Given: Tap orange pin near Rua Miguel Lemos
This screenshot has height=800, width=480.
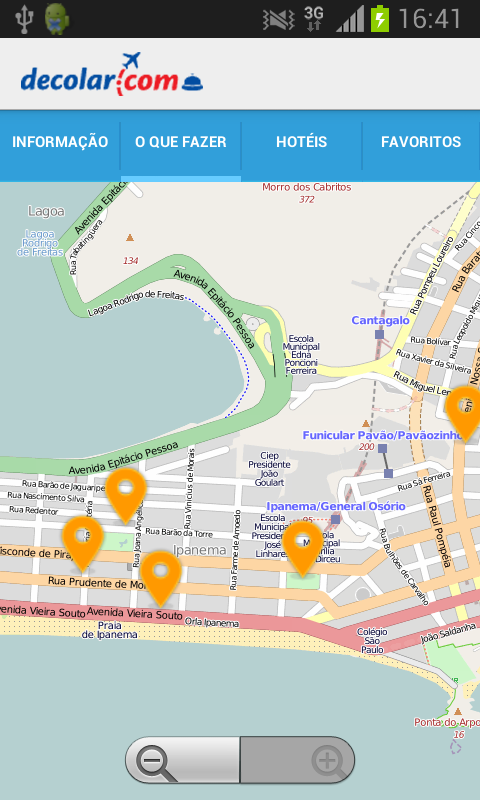Looking at the screenshot, I should 465,413.
